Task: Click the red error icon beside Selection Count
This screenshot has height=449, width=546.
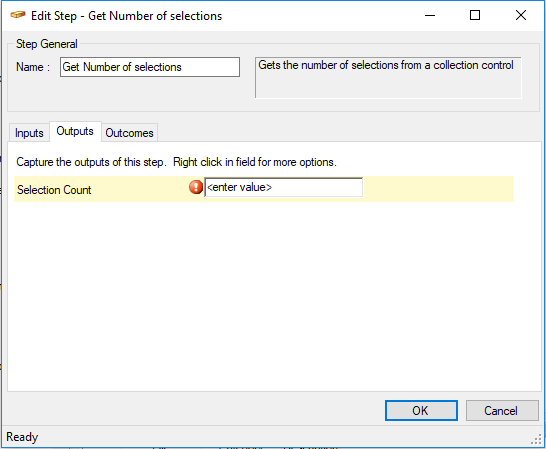Action: 196,187
